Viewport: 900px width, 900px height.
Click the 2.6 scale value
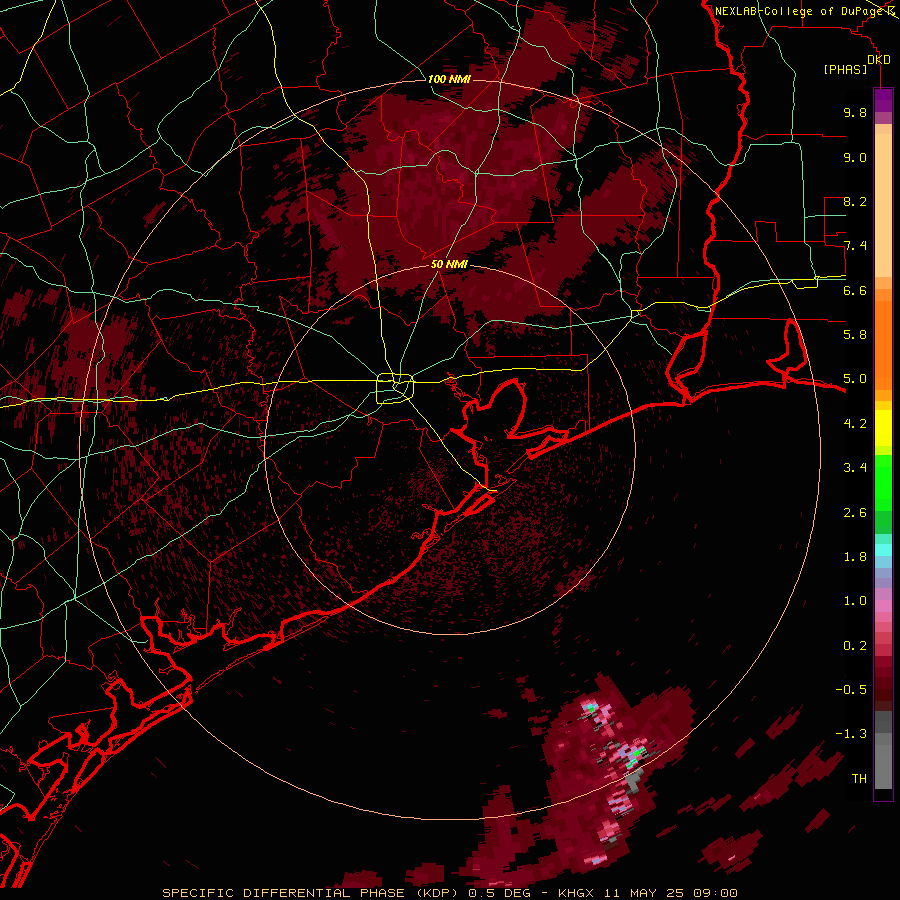tap(855, 513)
